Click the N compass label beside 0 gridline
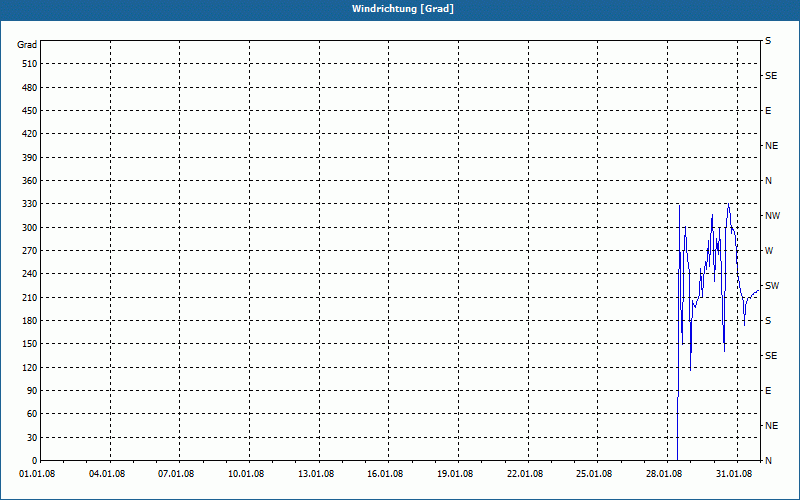The width and height of the screenshot is (800, 500). tap(768, 461)
